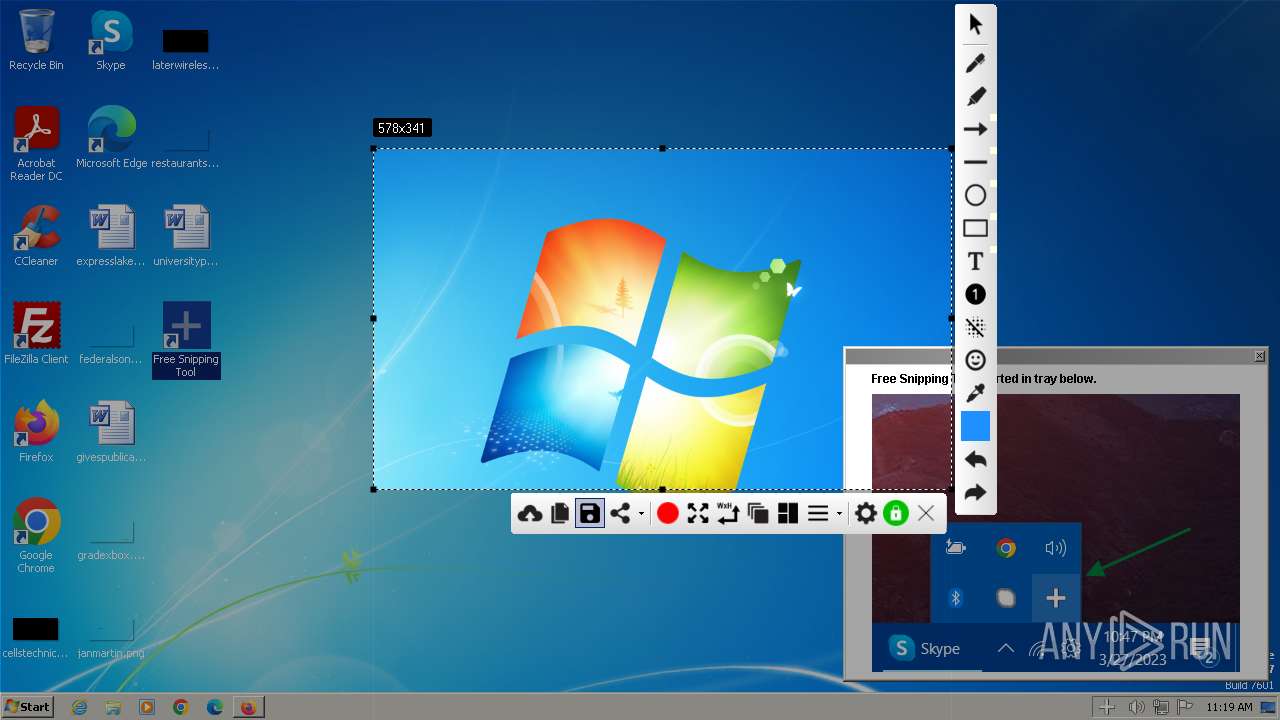This screenshot has width=1280, height=720.
Task: Open Google Chrome desktop shortcut
Action: point(36,536)
